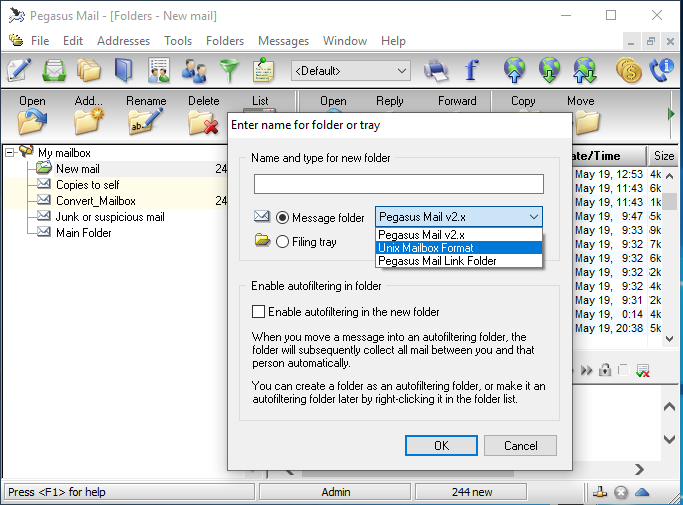Click the compose new message pencil icon
683x505 pixels.
[19, 70]
